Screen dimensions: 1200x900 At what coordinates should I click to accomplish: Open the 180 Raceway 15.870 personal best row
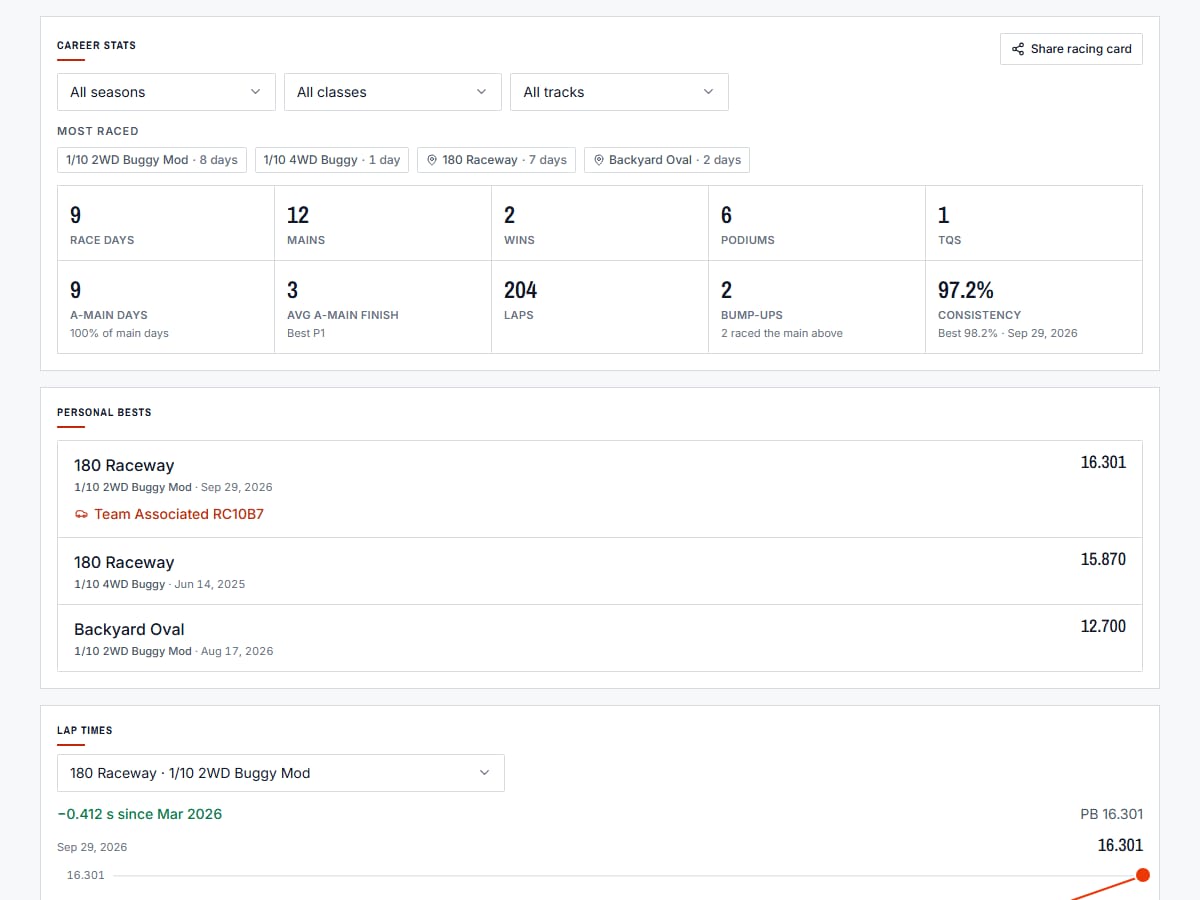click(x=600, y=571)
